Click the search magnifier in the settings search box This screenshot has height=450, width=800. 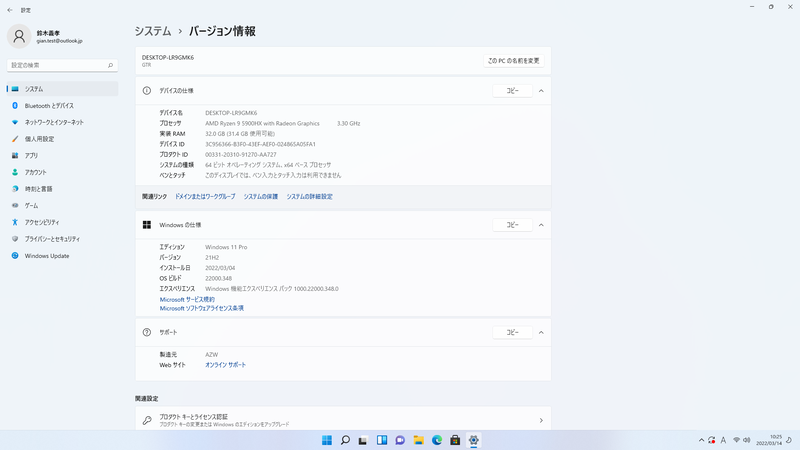pyautogui.click(x=110, y=65)
